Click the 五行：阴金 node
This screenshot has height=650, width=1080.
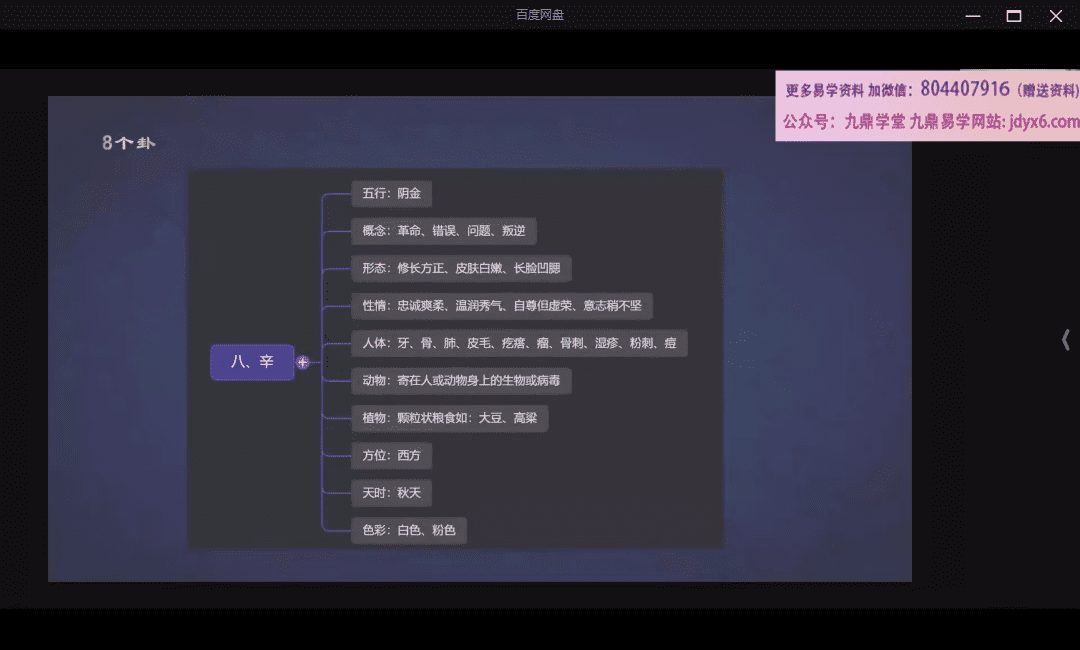coord(391,194)
